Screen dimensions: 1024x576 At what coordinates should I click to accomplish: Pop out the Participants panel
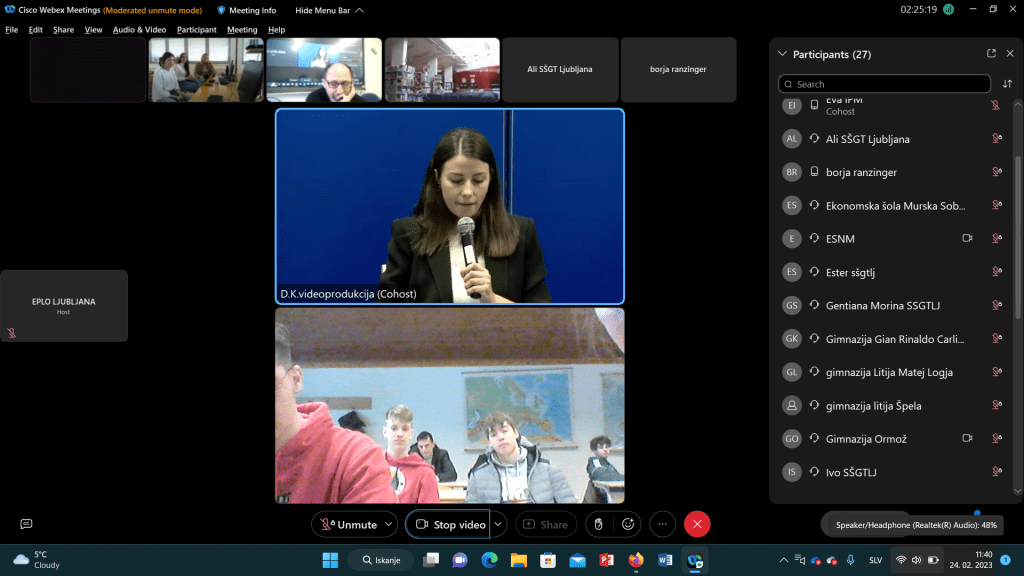(991, 54)
